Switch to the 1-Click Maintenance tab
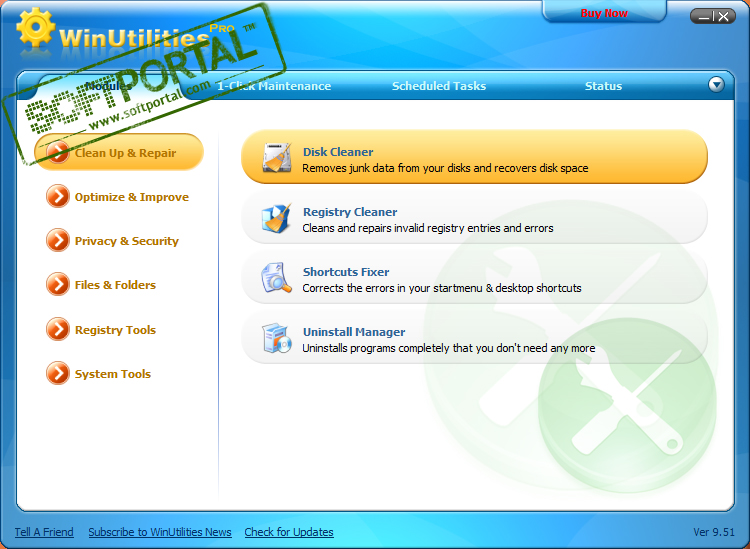This screenshot has height=549, width=750. 274,86
